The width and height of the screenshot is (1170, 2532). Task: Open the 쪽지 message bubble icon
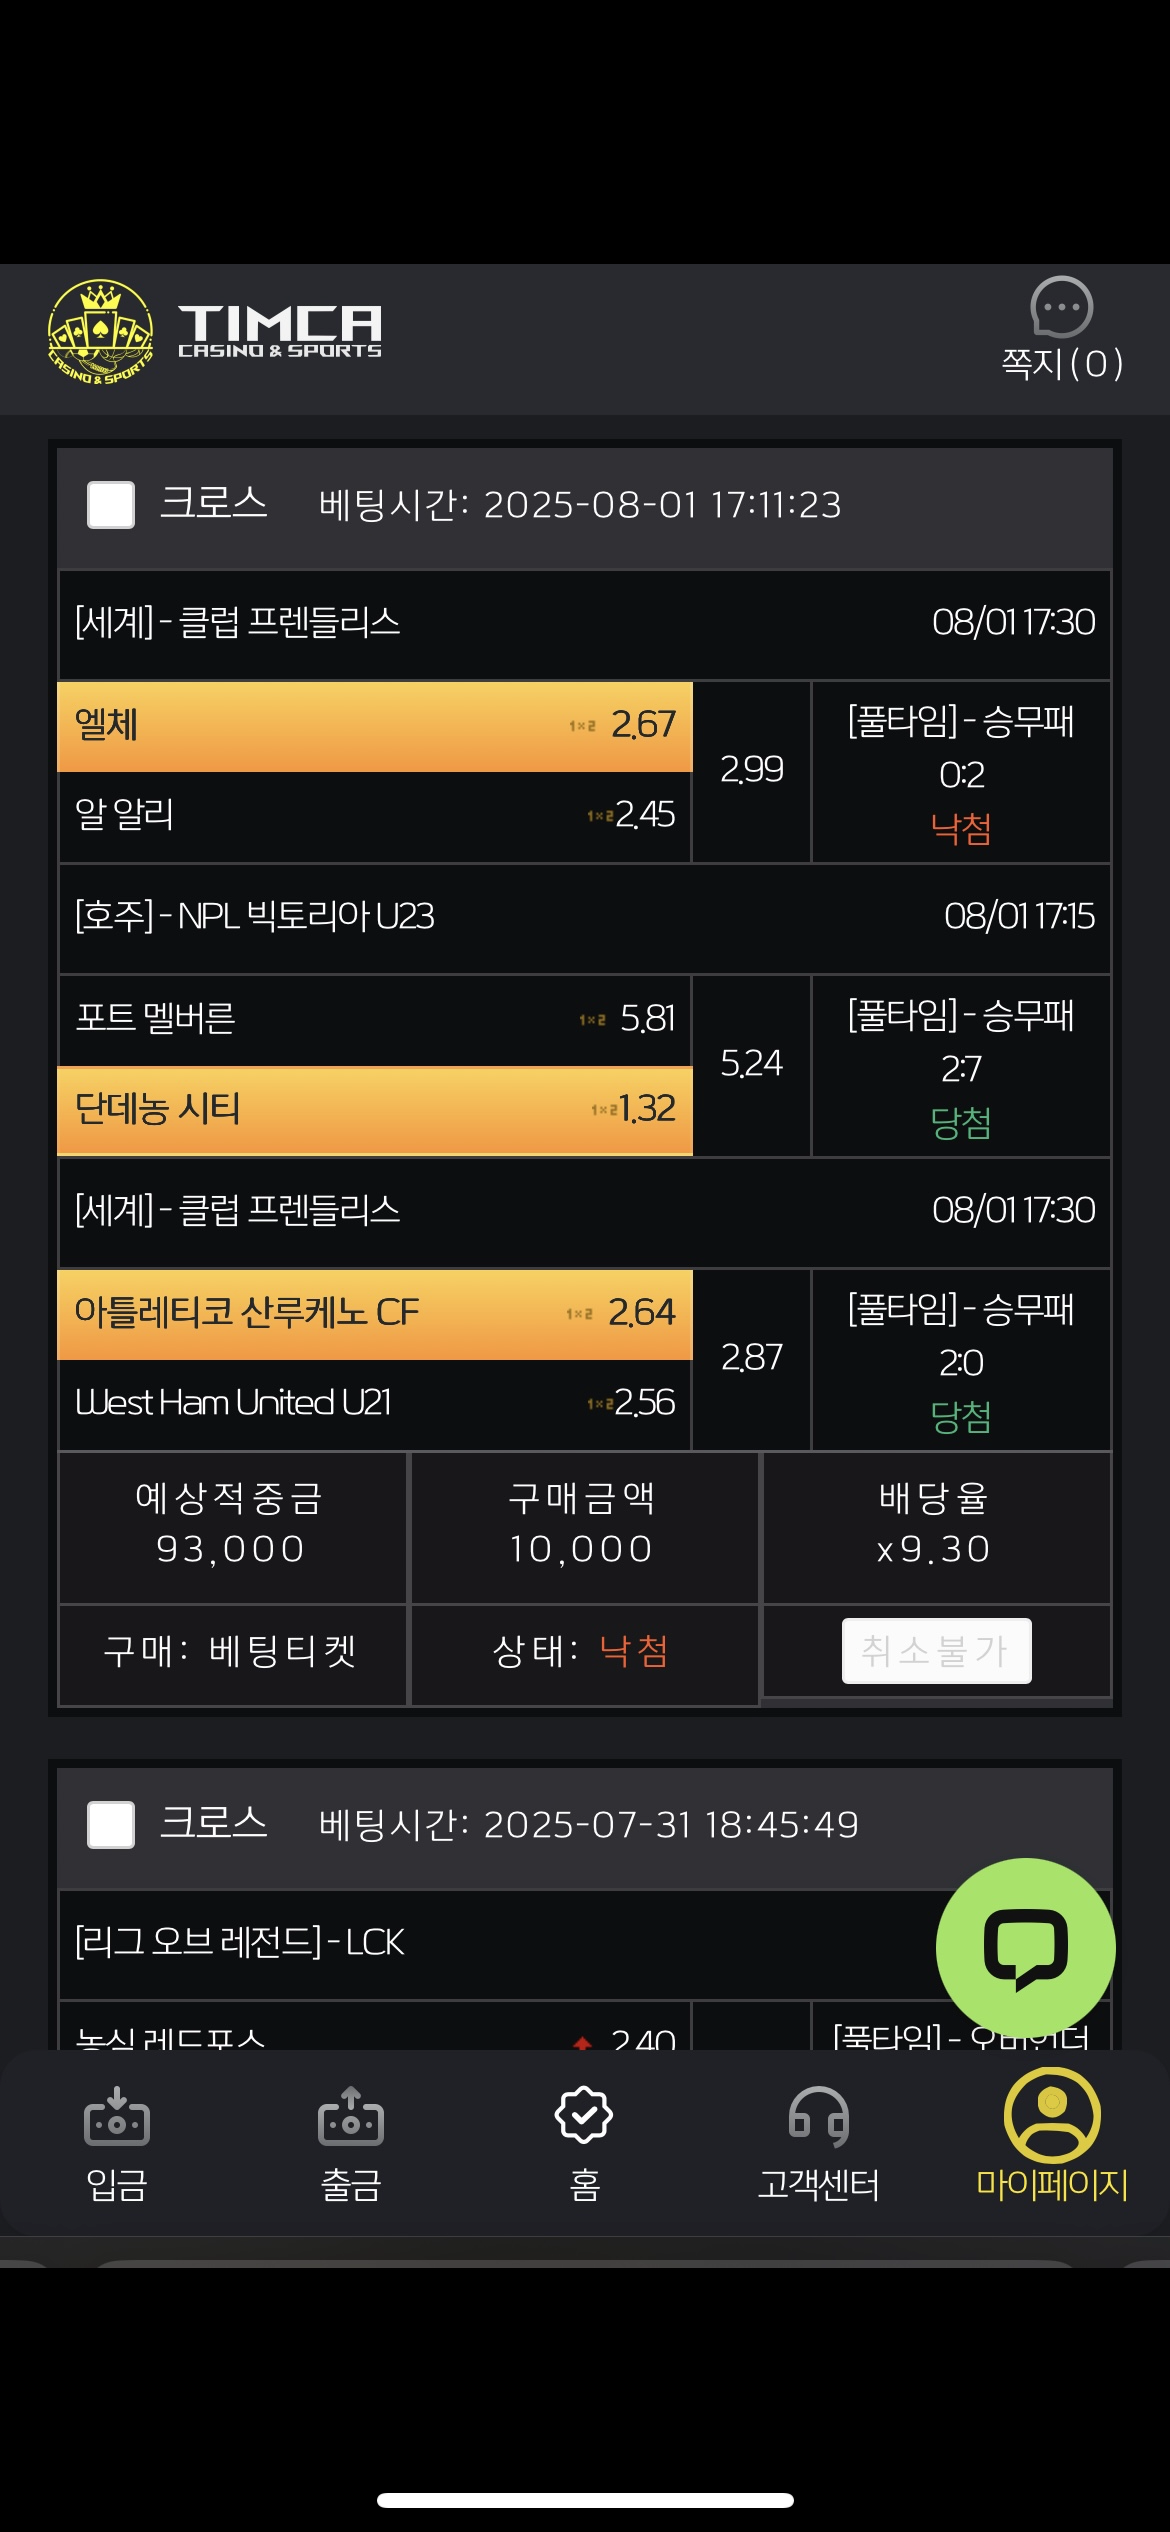point(1061,308)
